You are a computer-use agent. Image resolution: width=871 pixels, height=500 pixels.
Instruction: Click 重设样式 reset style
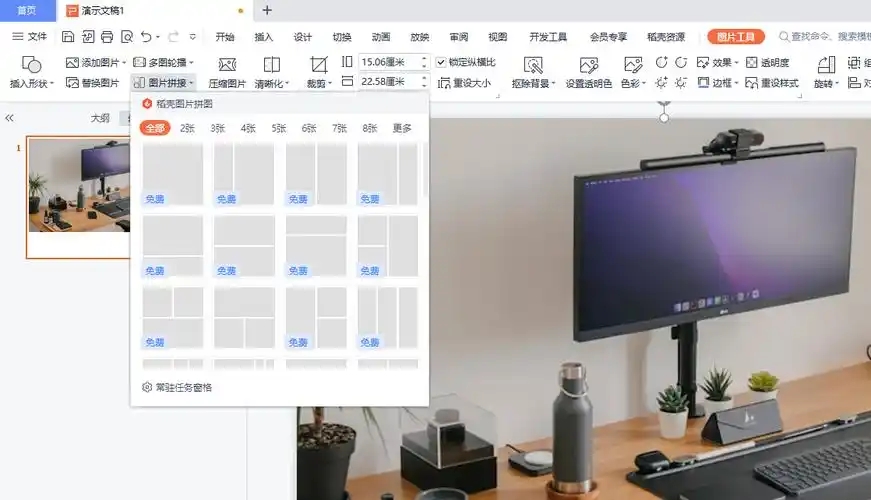[772, 83]
